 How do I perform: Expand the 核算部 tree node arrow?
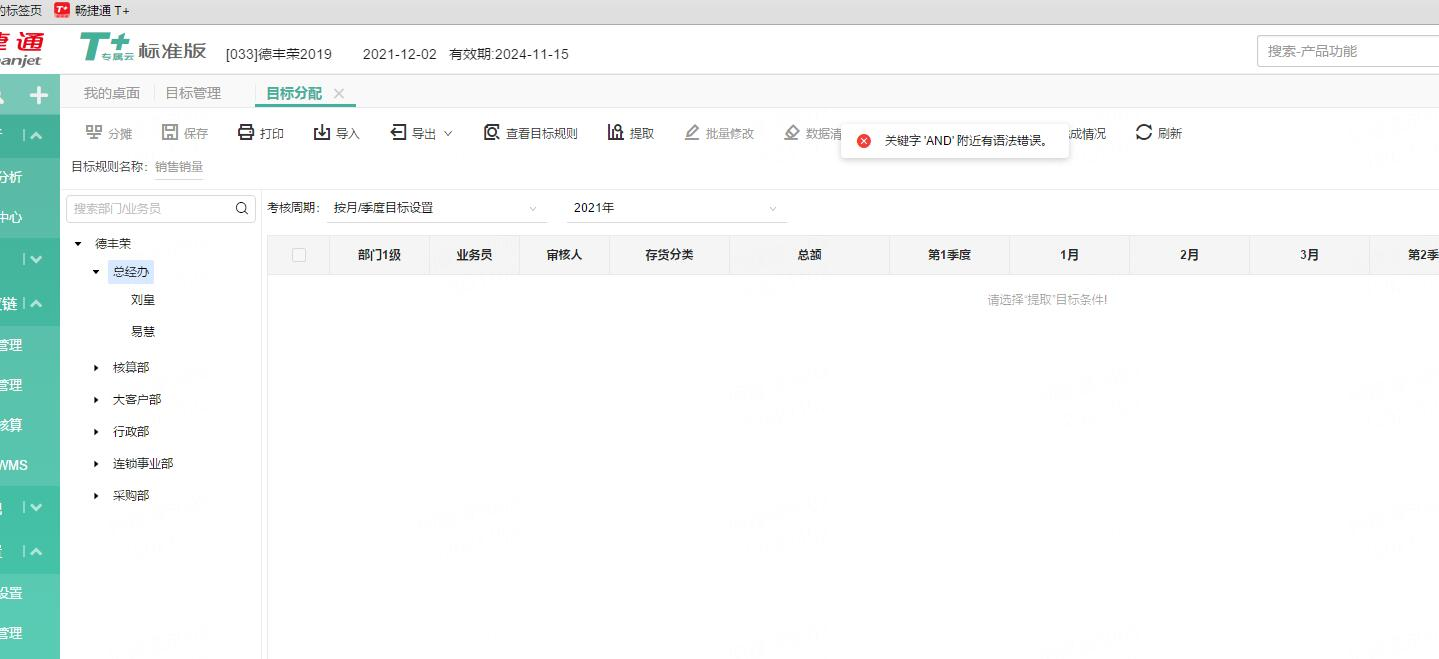click(x=96, y=368)
